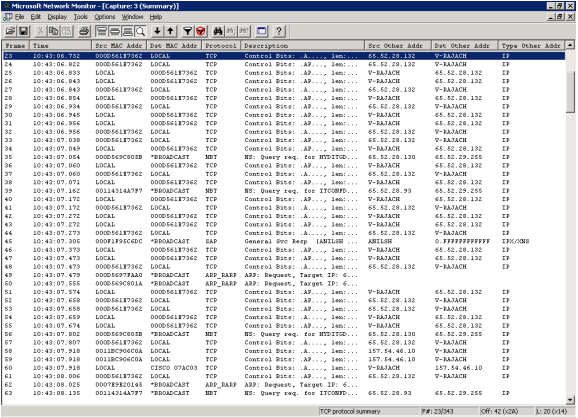Go to previous frame with up arrow
The width and height of the screenshot is (578, 418).
point(170,31)
